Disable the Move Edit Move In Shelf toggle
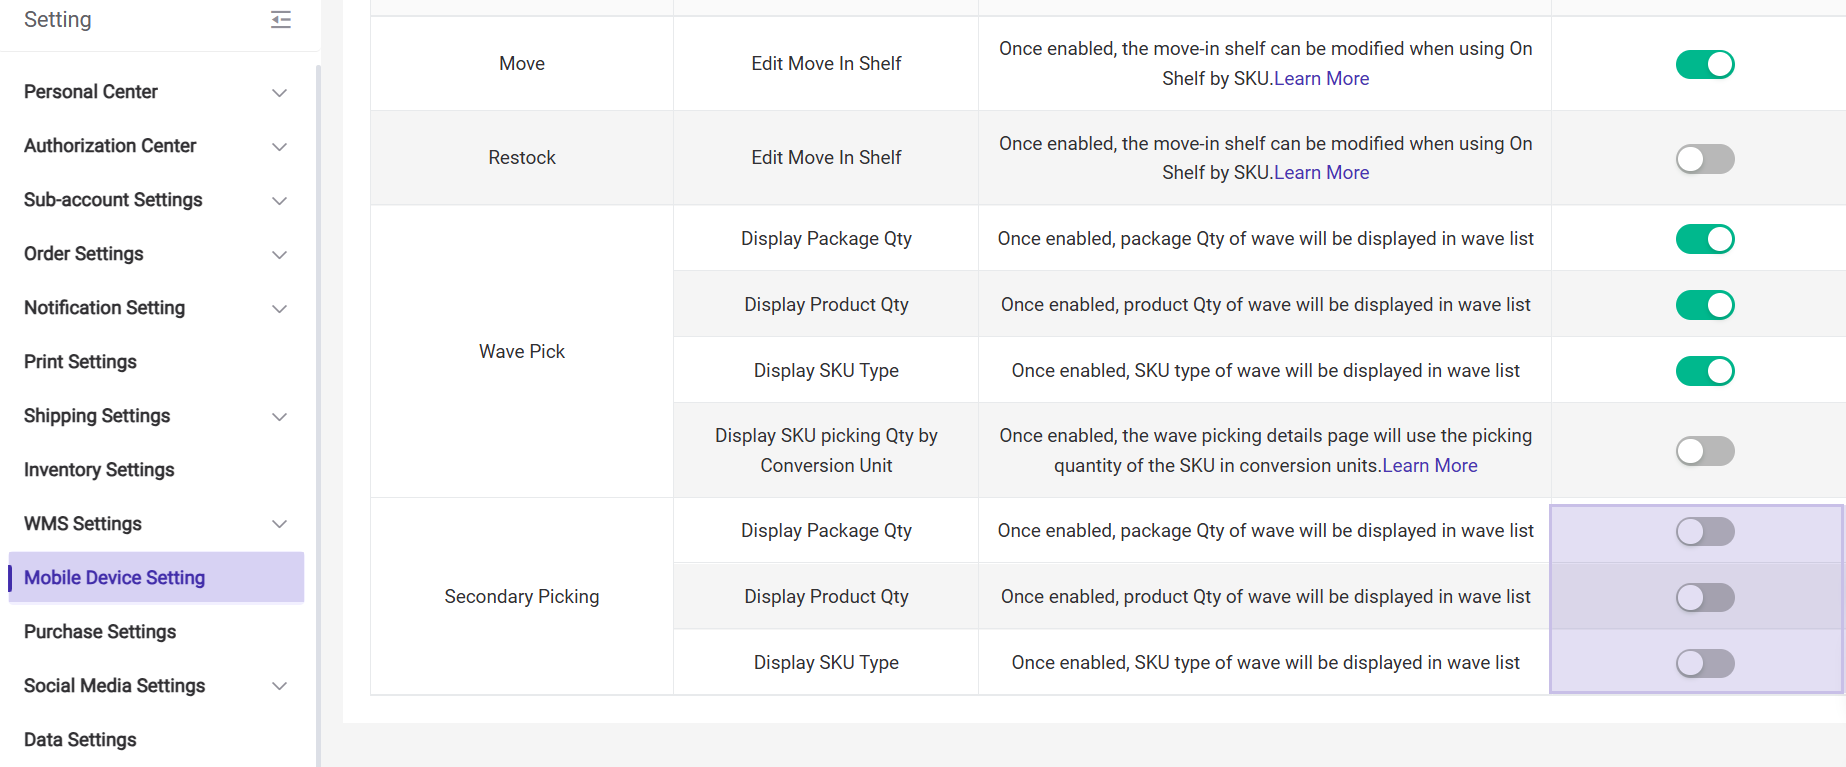The height and width of the screenshot is (767, 1846). 1705,64
